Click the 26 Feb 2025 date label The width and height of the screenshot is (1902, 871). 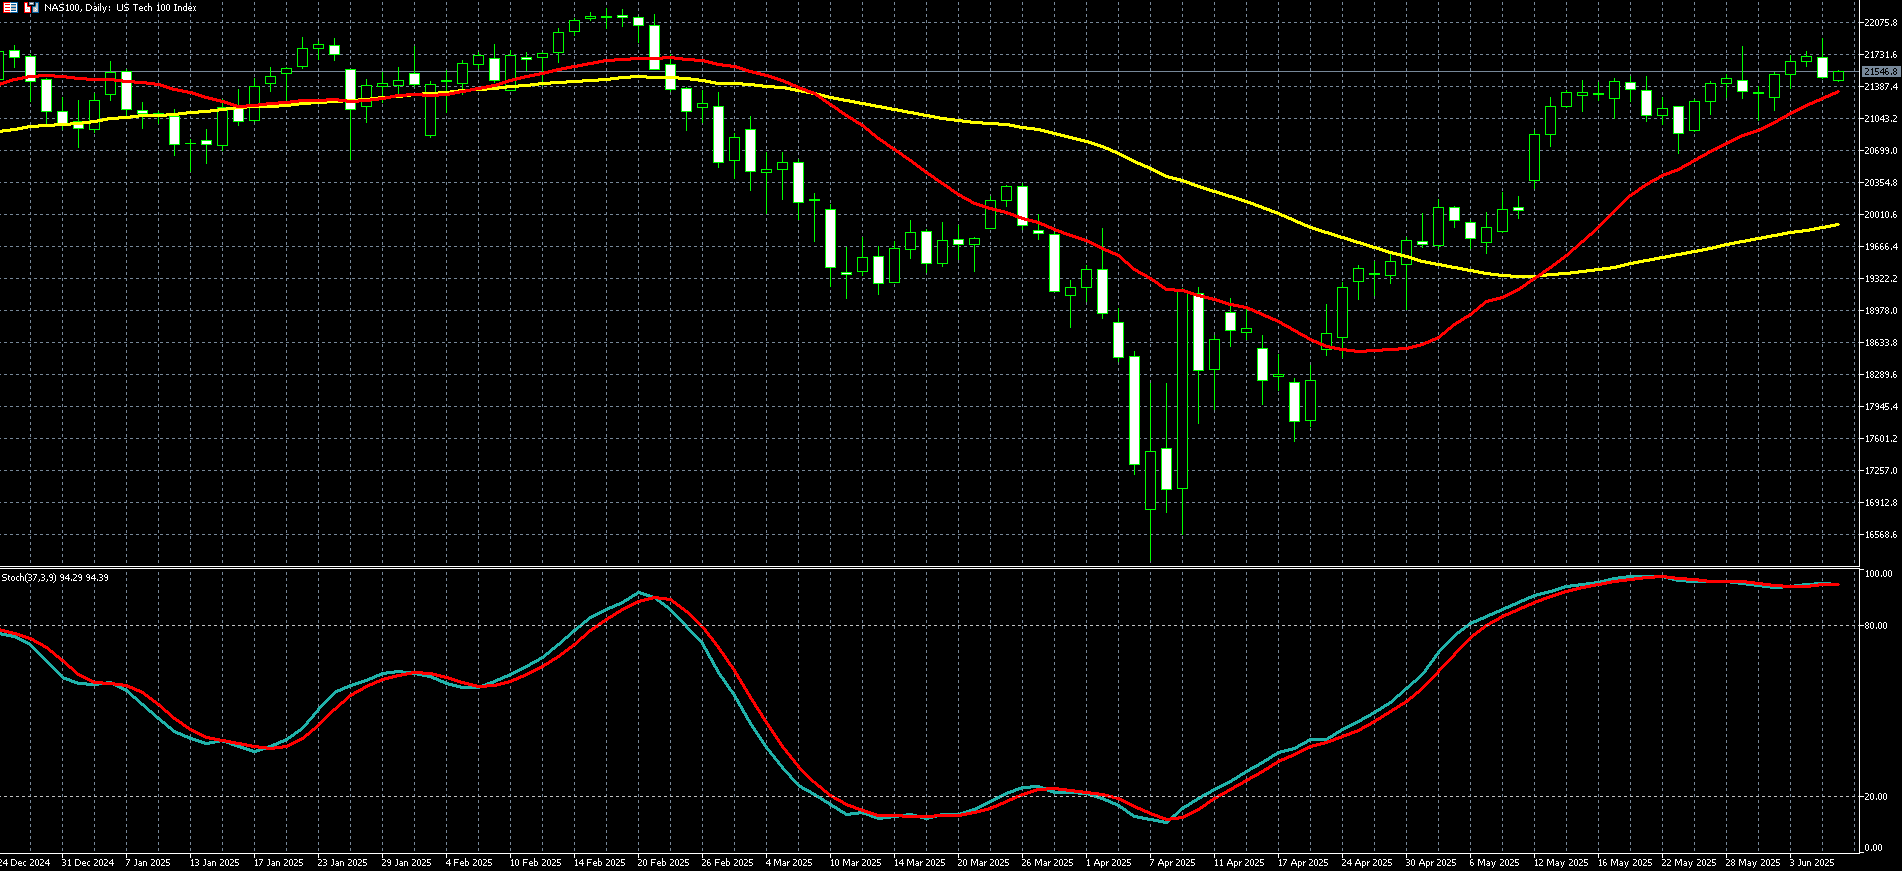(727, 862)
